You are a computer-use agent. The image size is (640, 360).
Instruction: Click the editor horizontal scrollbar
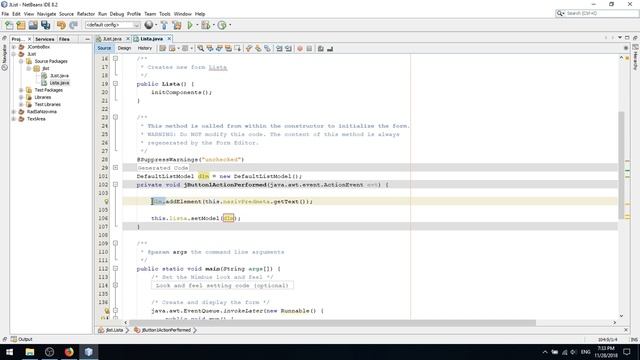(x=332, y=322)
